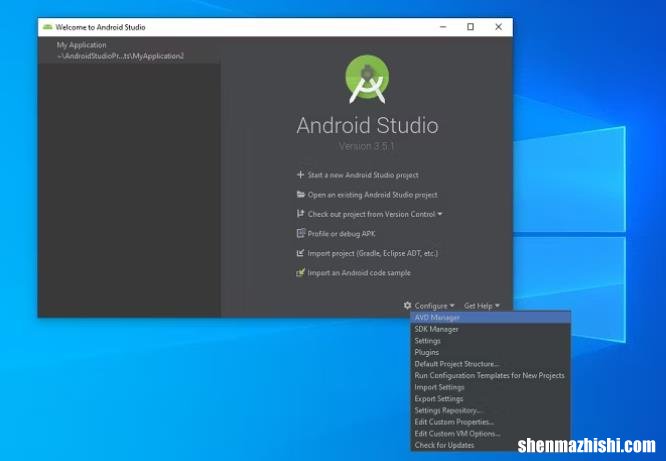This screenshot has width=666, height=461.
Task: Start a new Android Studio project
Action: (363, 175)
